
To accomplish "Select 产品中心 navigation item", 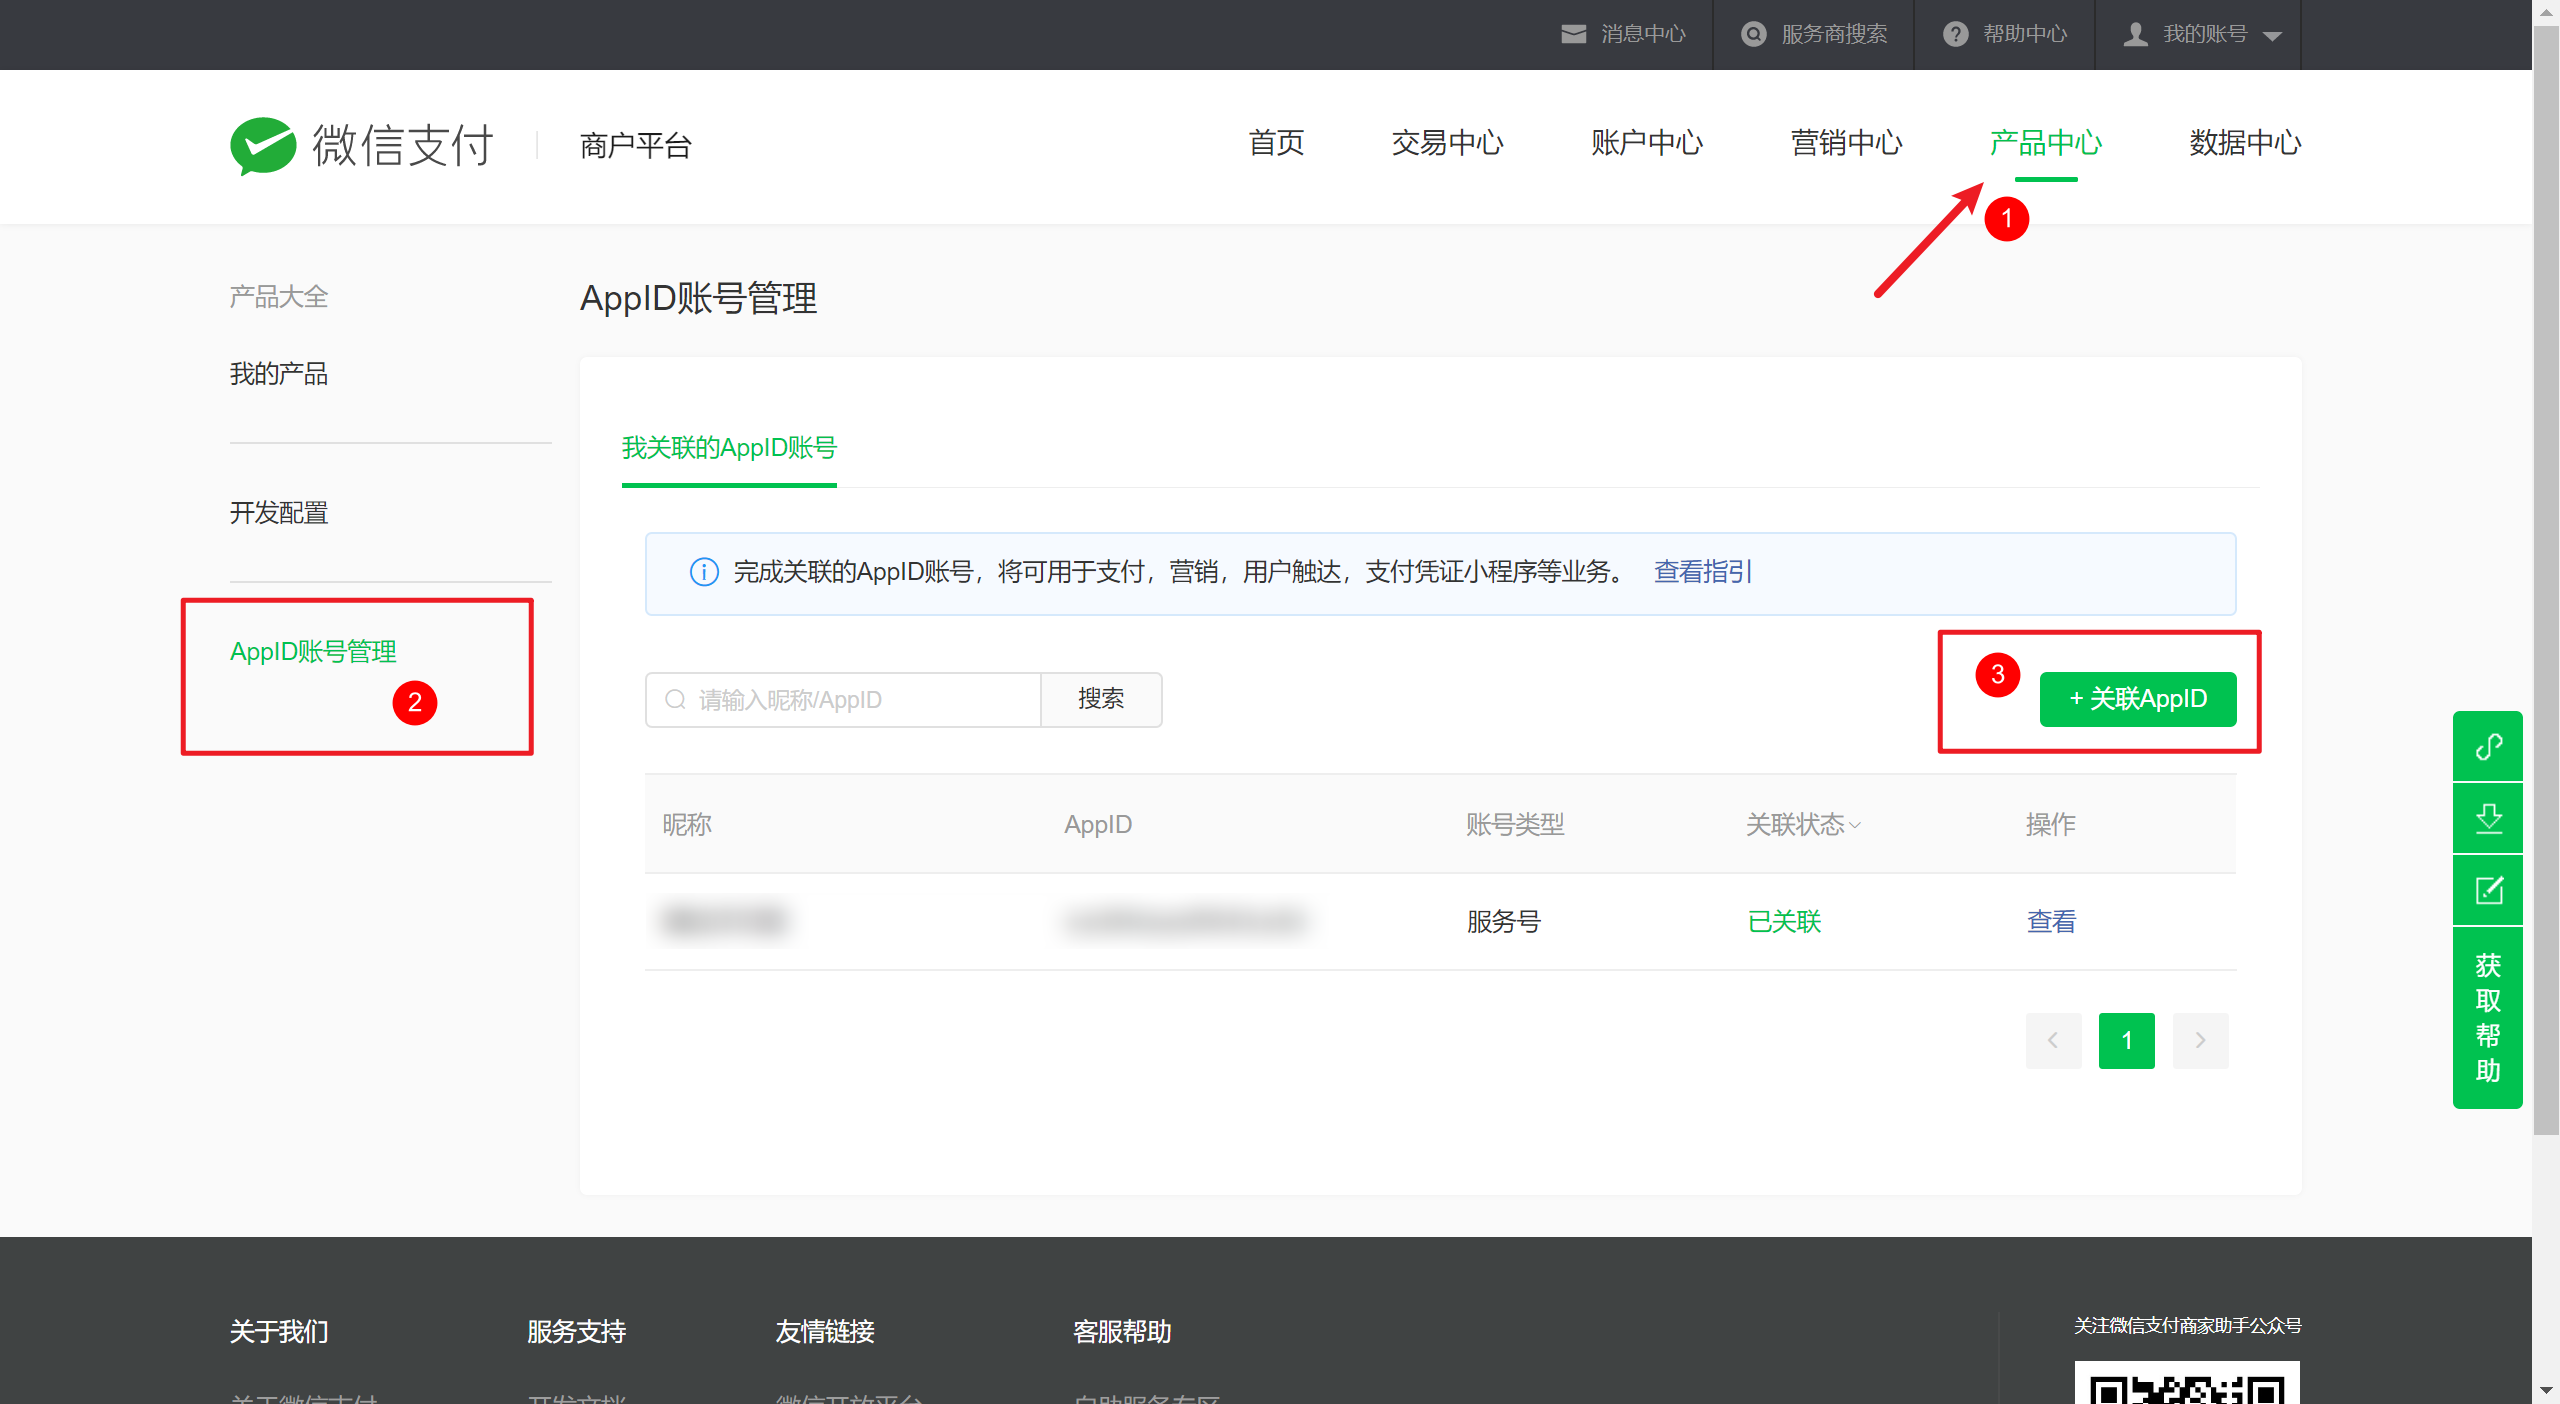I will pyautogui.click(x=2046, y=143).
